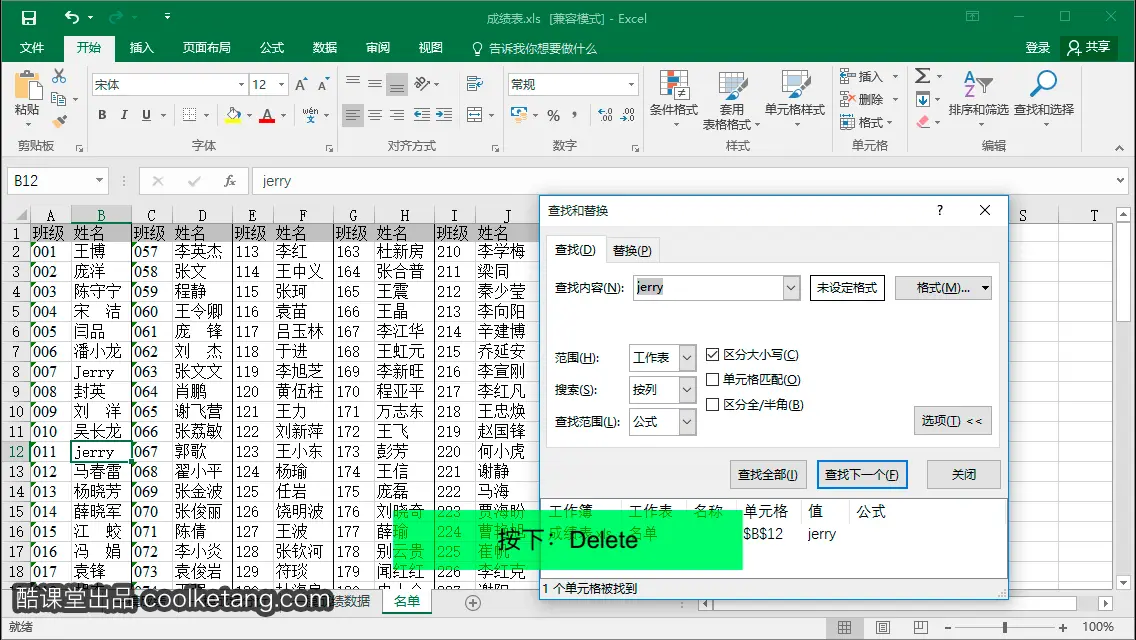The width and height of the screenshot is (1136, 640).
Task: Click the Cut scissors icon
Action: tap(59, 75)
